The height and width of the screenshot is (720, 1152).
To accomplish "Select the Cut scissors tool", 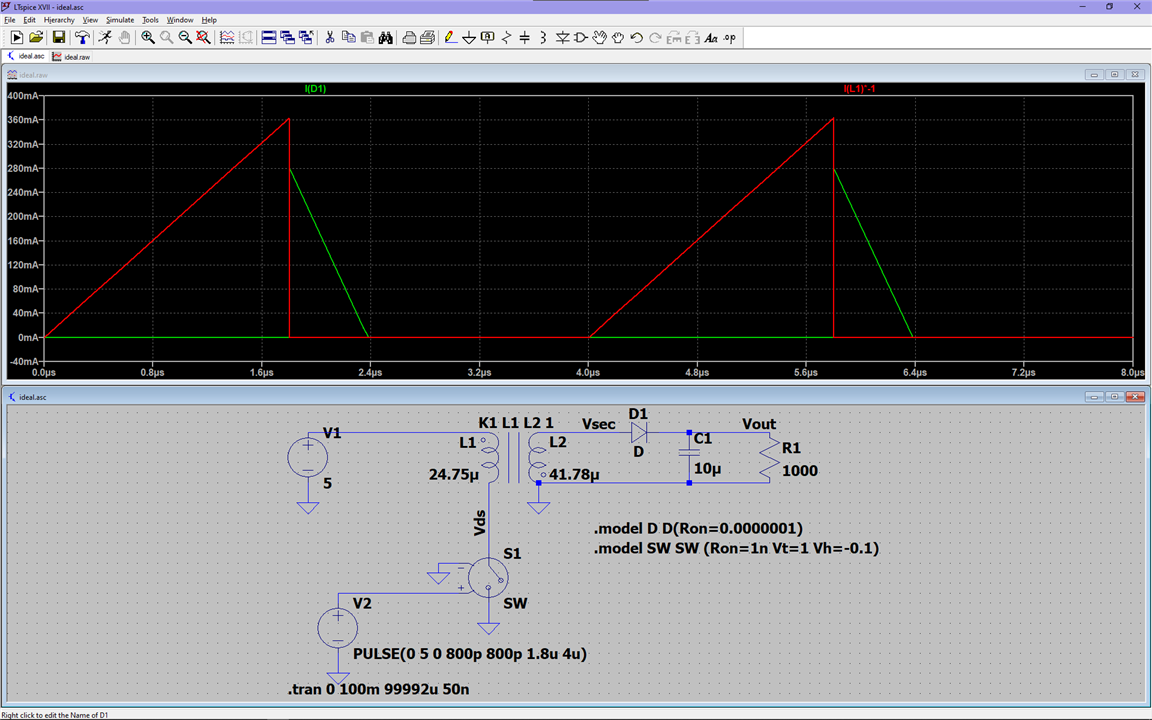I will pos(329,38).
